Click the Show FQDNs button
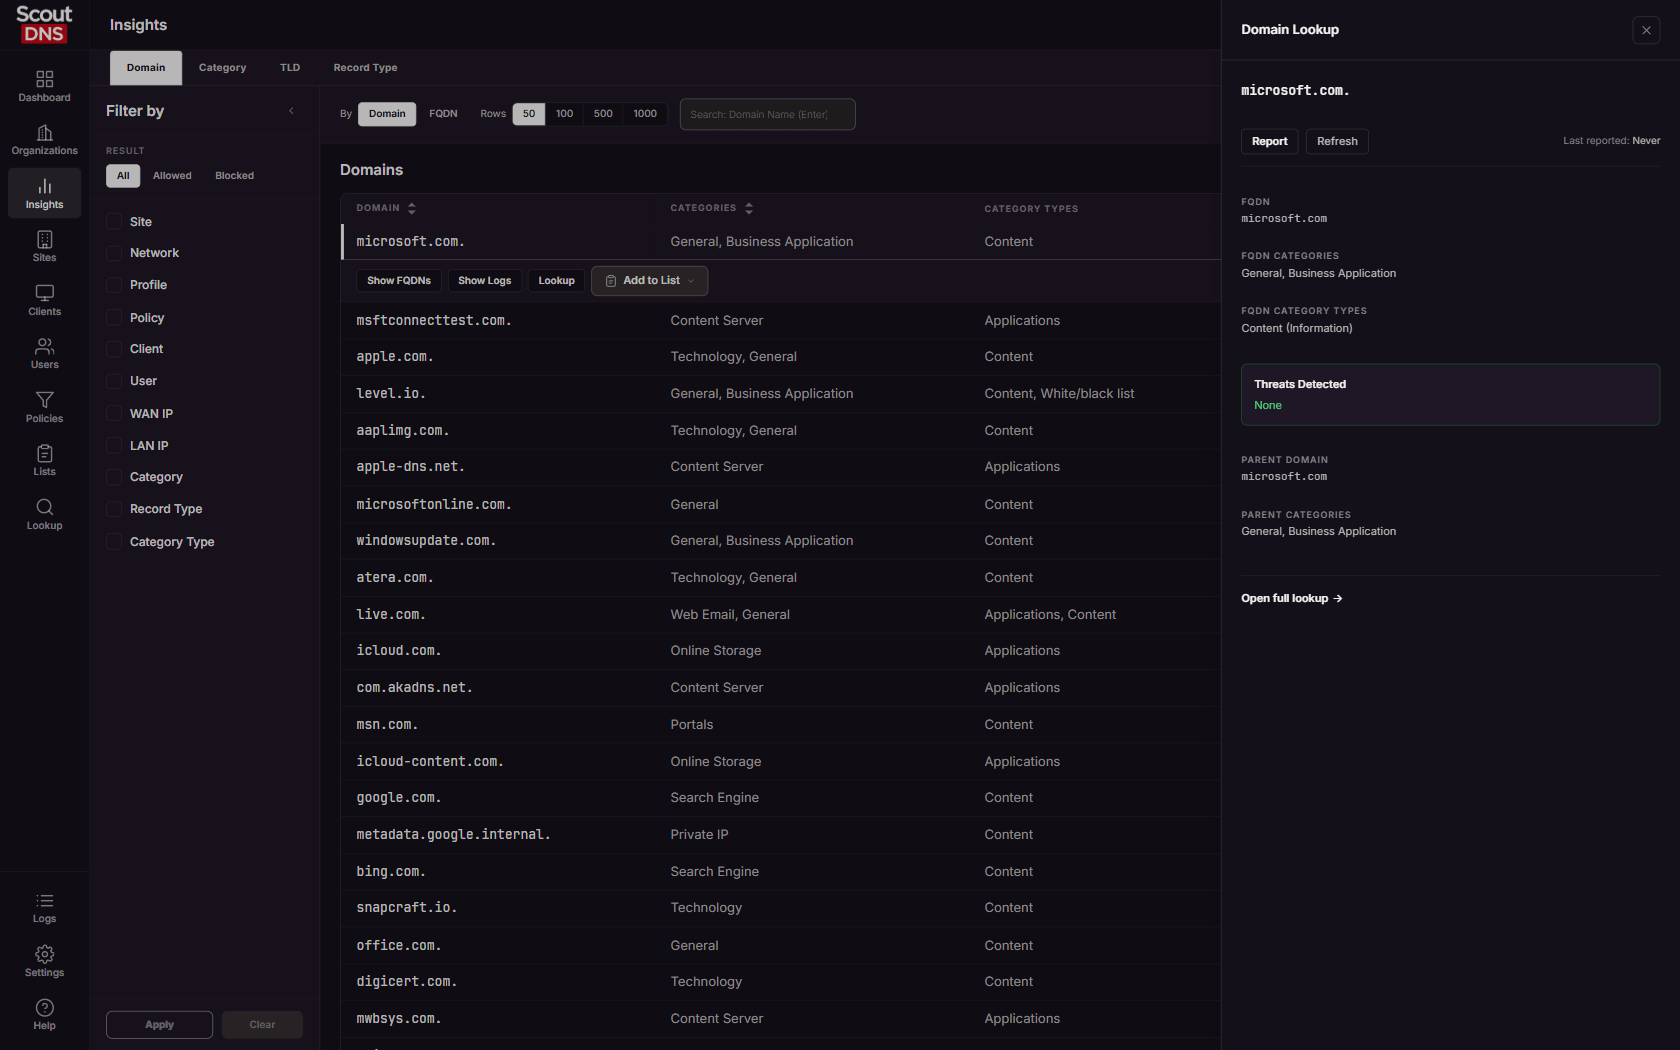Image resolution: width=1680 pixels, height=1050 pixels. (399, 281)
